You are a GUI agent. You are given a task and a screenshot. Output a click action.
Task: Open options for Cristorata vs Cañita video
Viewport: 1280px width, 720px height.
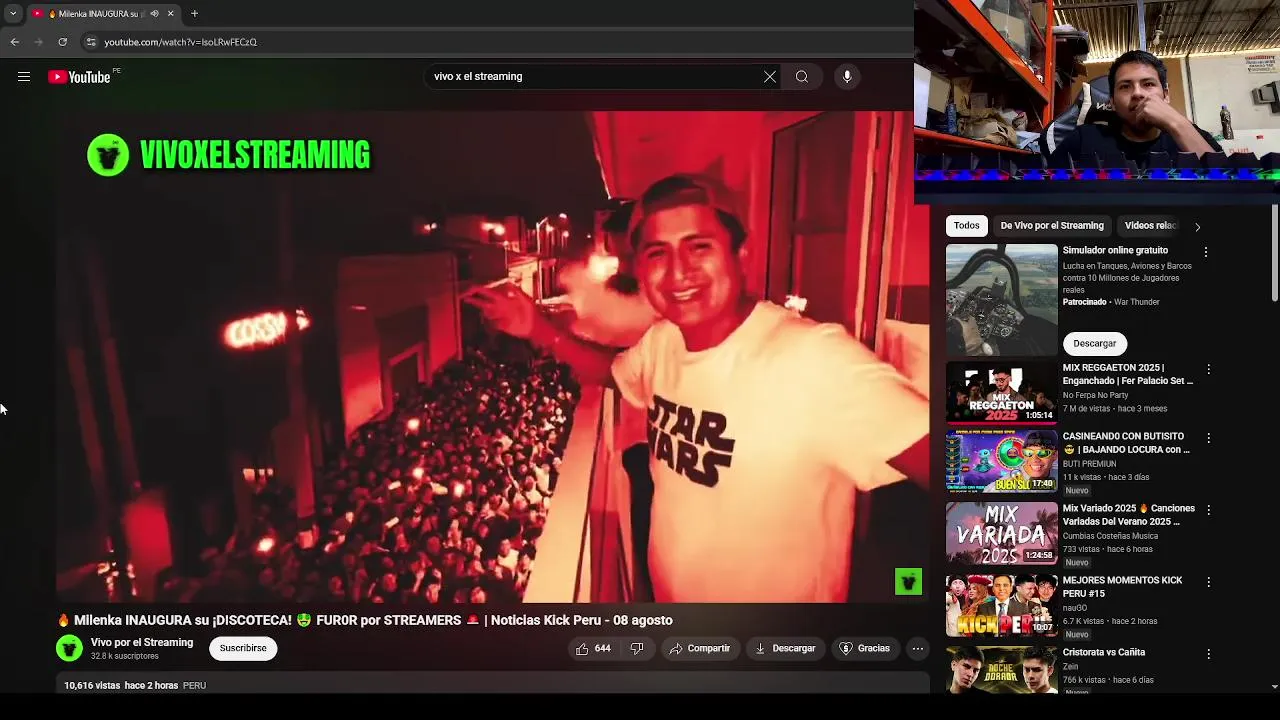[x=1208, y=654]
